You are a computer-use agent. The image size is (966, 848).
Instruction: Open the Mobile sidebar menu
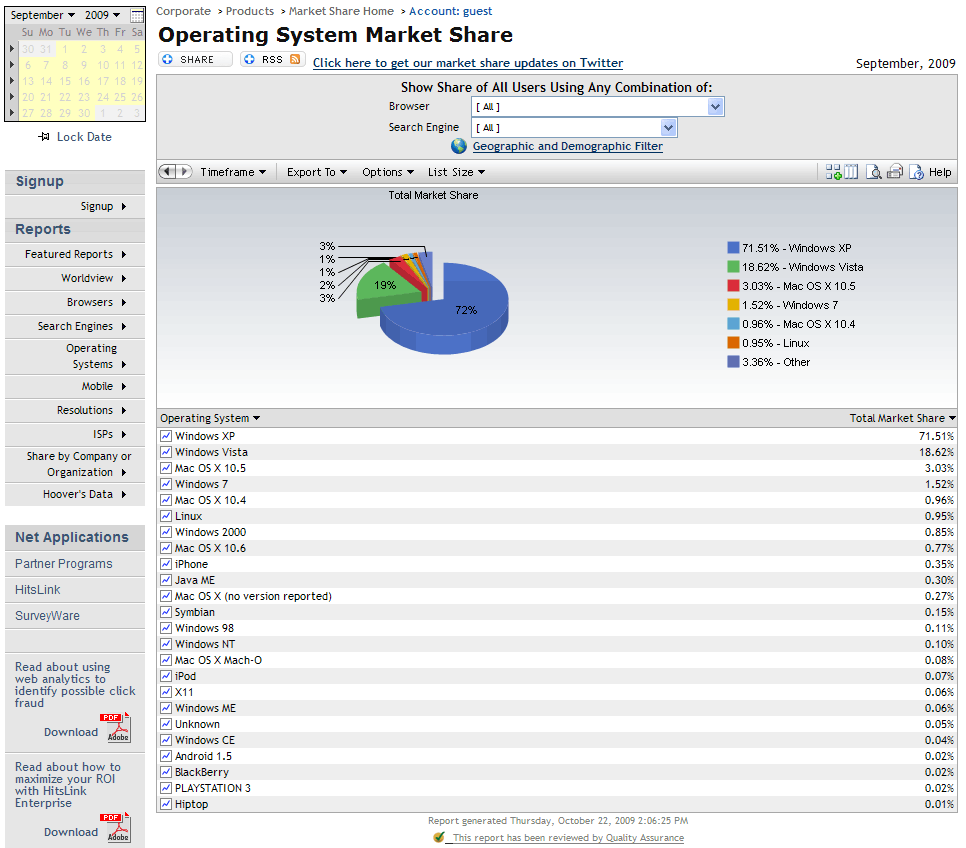tap(75, 386)
